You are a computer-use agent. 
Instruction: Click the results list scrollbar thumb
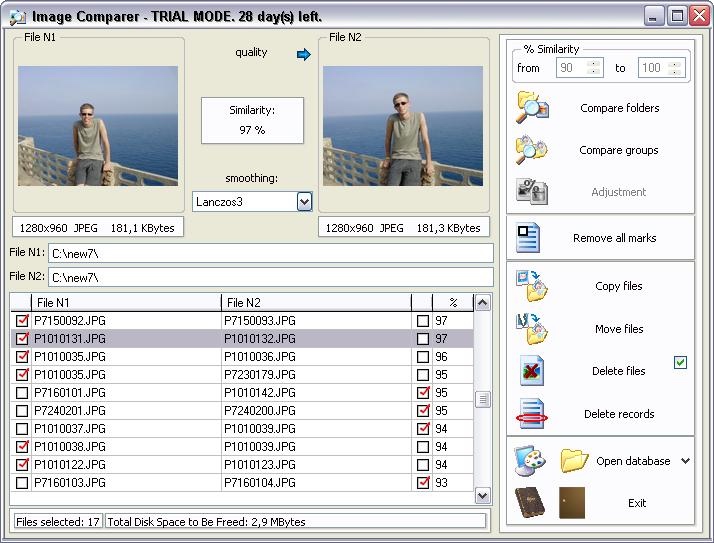(x=483, y=400)
